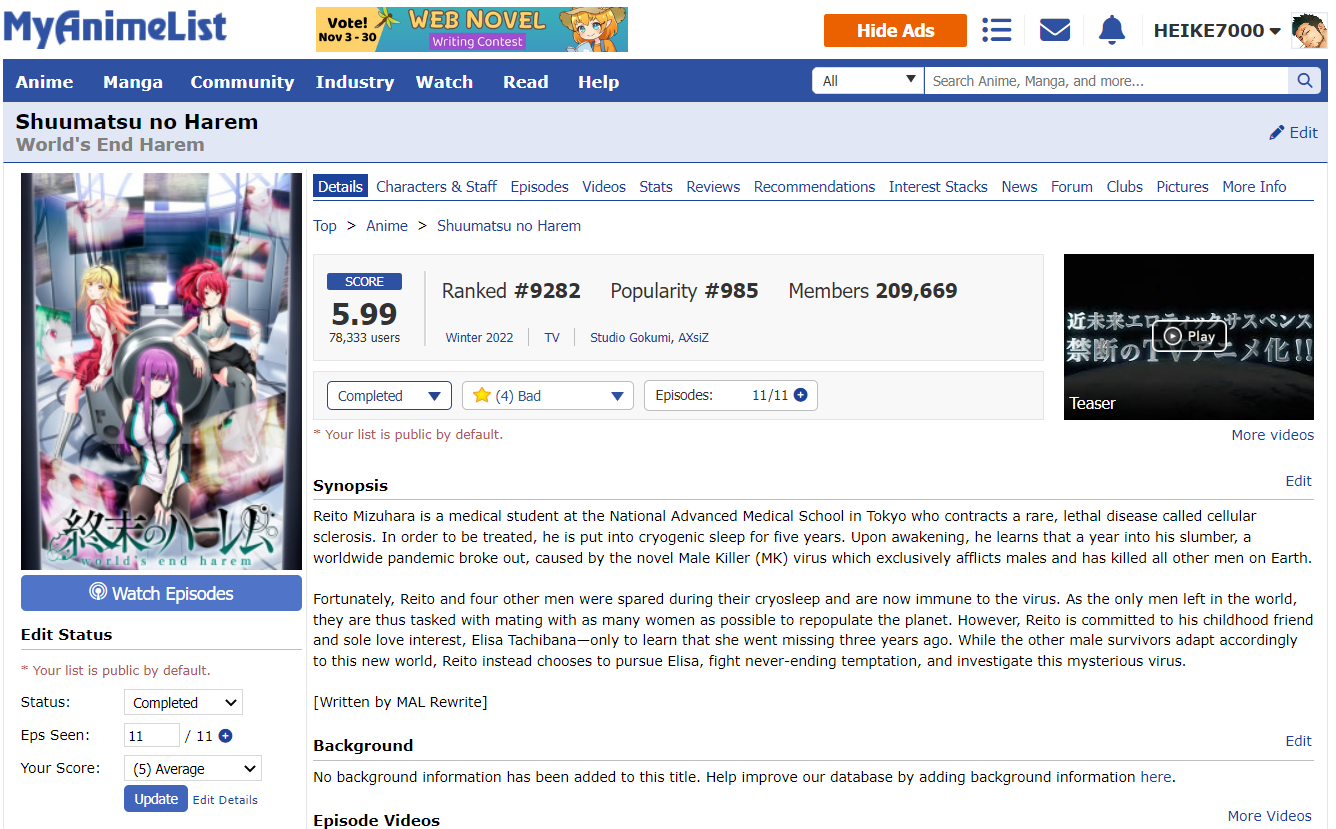
Task: Open the All search category dropdown
Action: (867, 81)
